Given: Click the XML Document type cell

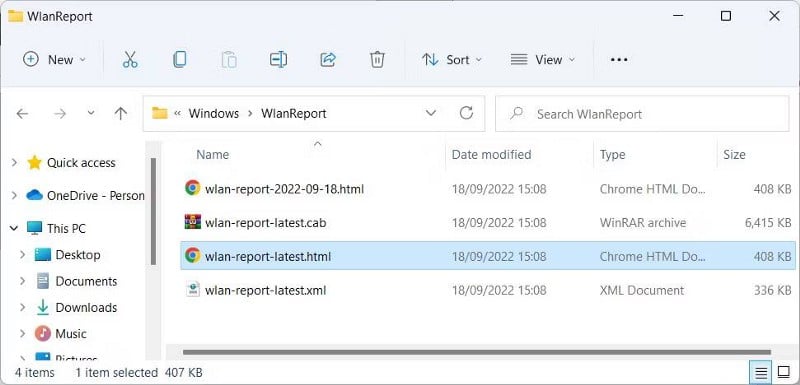Looking at the screenshot, I should [642, 290].
